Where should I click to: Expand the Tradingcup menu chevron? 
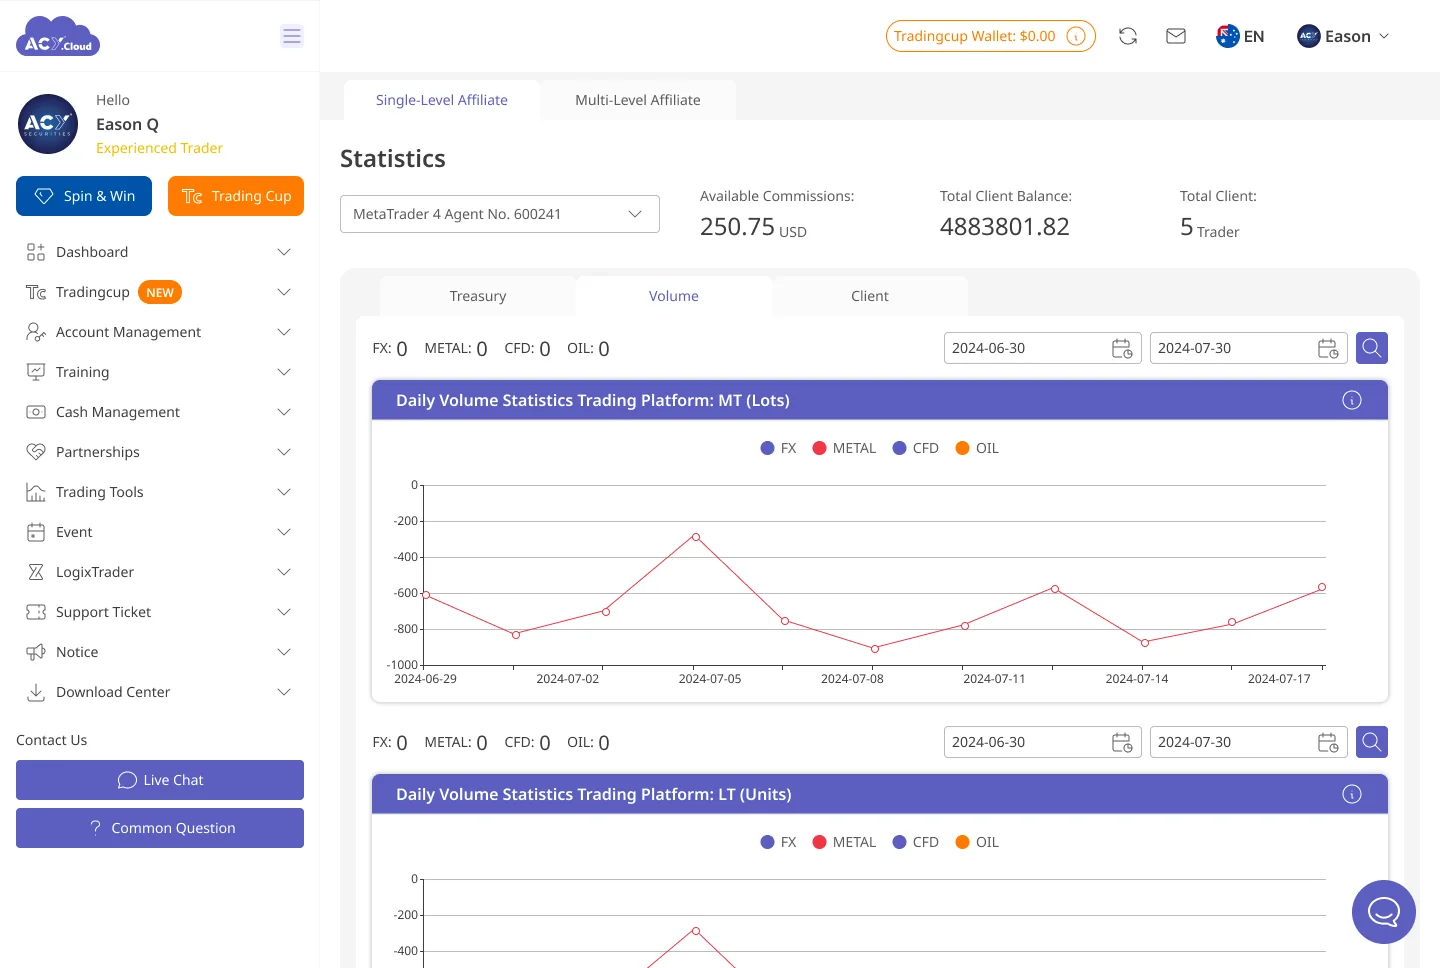click(284, 292)
